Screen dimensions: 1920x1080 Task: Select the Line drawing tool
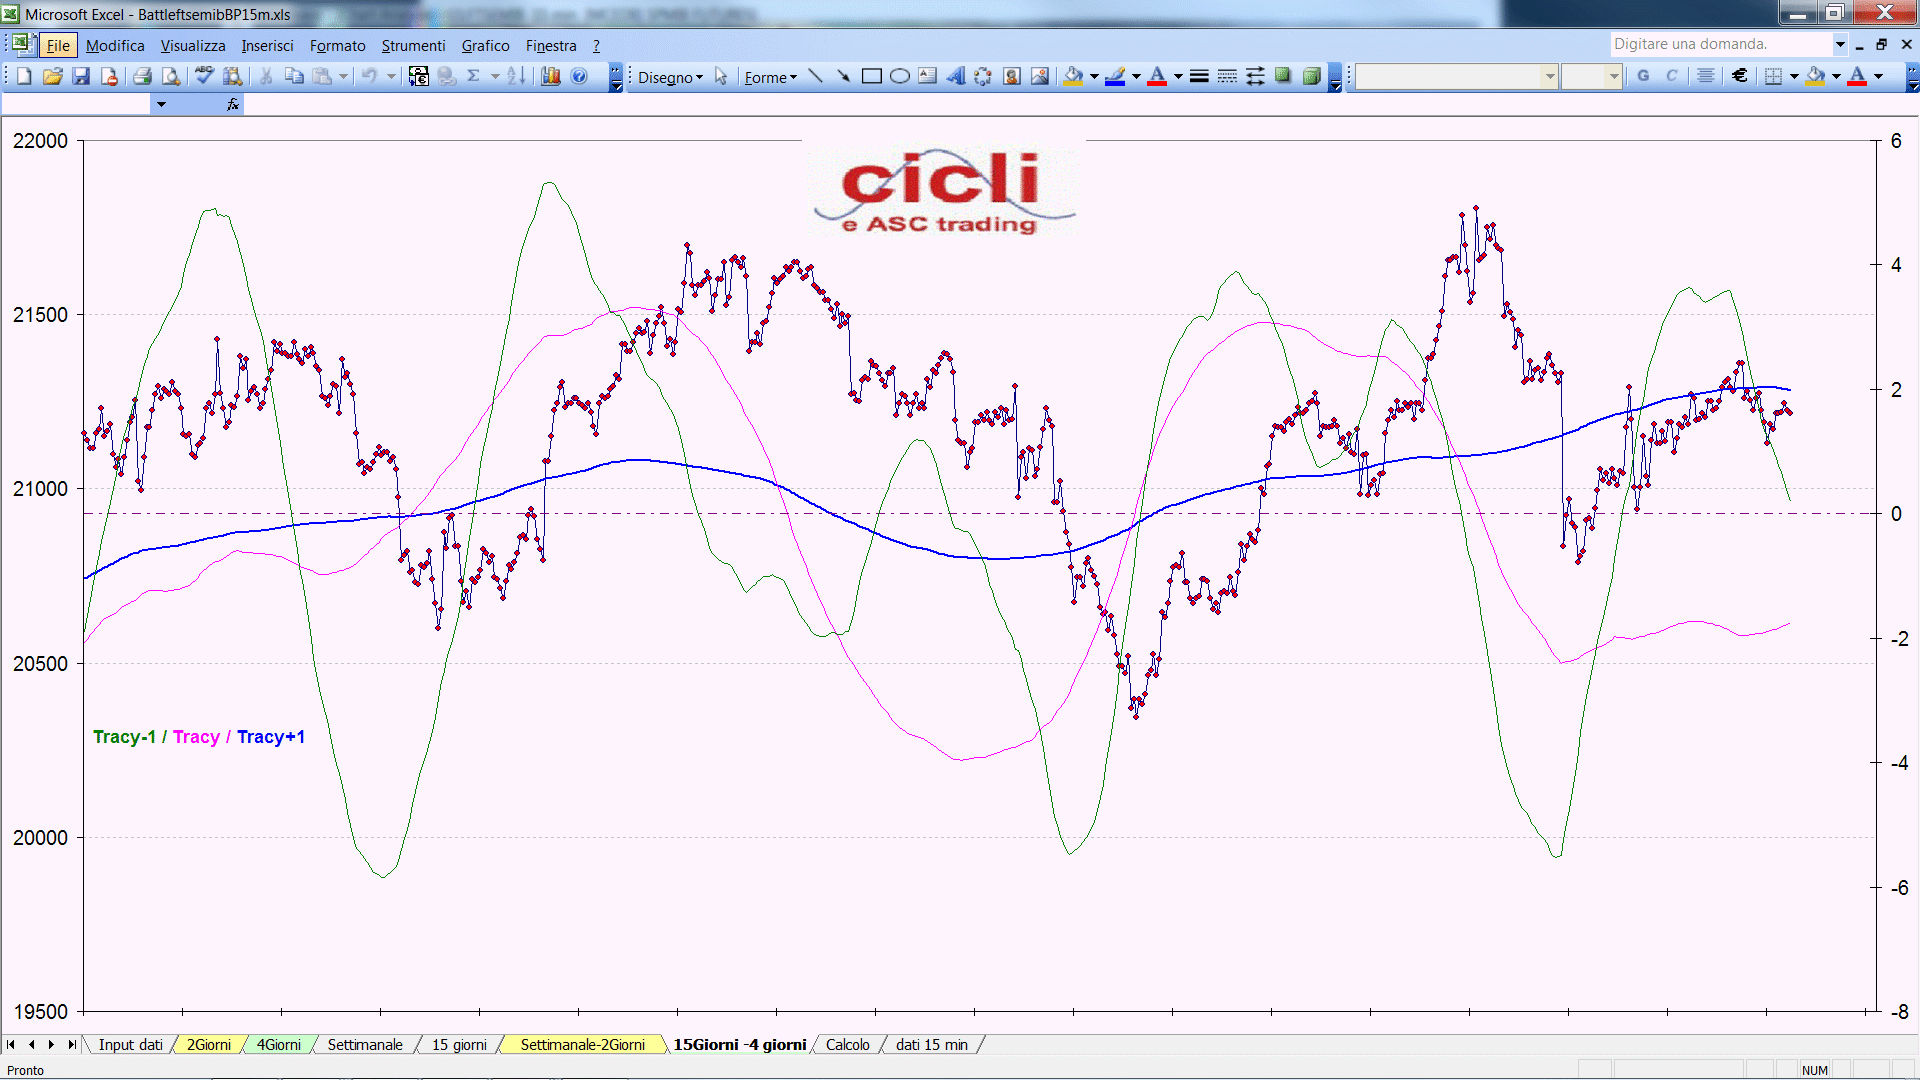816,76
